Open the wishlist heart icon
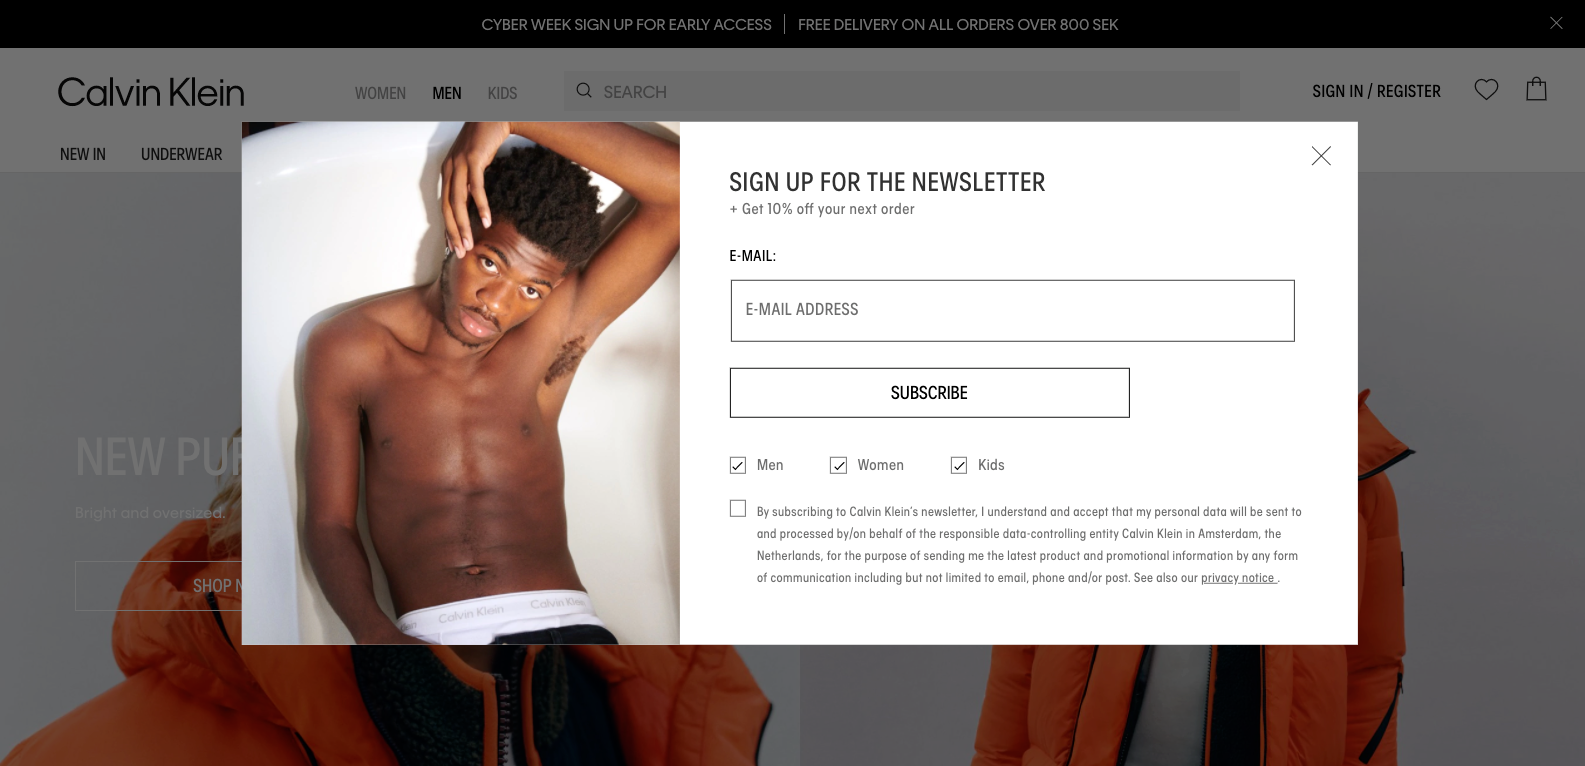The width and height of the screenshot is (1585, 766). click(1486, 90)
